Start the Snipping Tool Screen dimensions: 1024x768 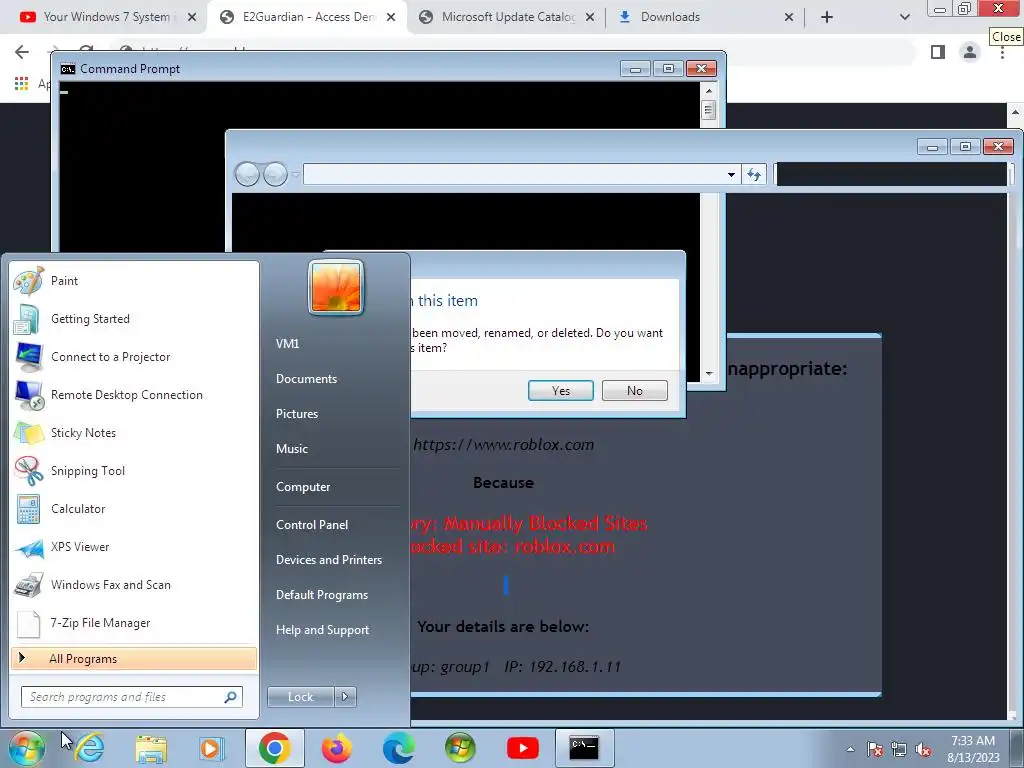coord(134,471)
